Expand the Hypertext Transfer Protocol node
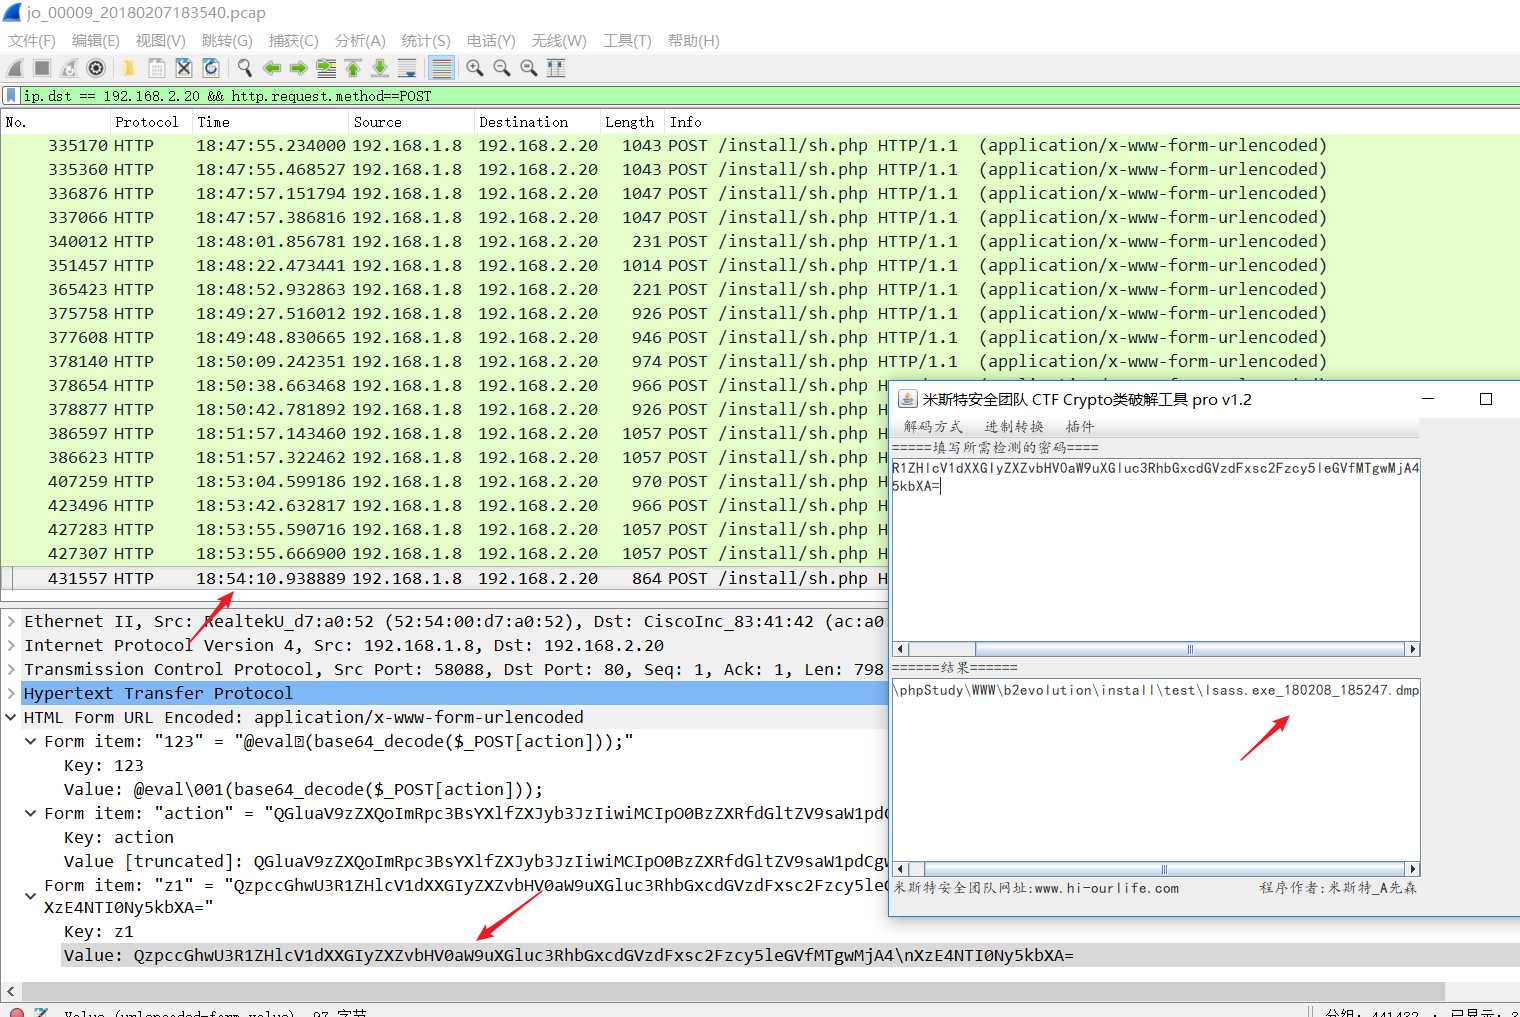 [11, 693]
